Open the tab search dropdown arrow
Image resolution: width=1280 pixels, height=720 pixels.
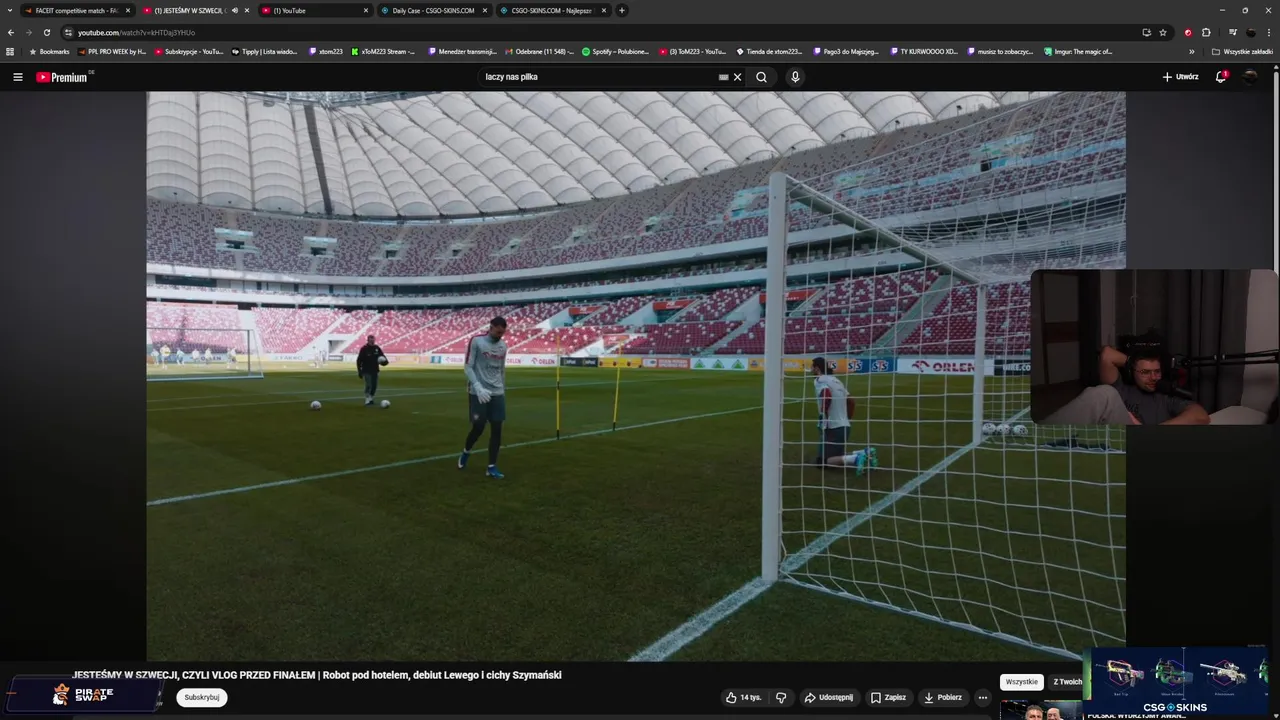[11, 10]
